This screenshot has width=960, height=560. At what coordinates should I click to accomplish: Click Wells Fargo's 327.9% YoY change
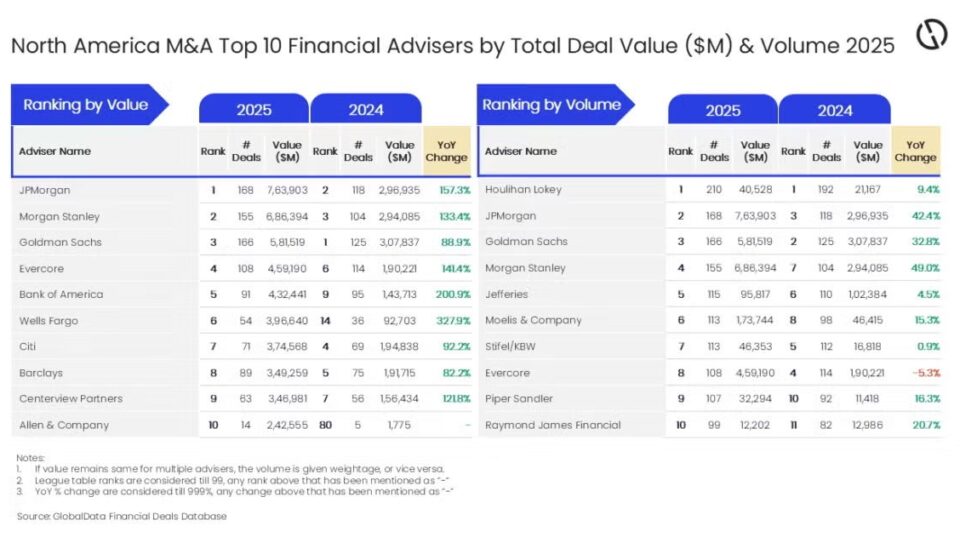click(453, 321)
